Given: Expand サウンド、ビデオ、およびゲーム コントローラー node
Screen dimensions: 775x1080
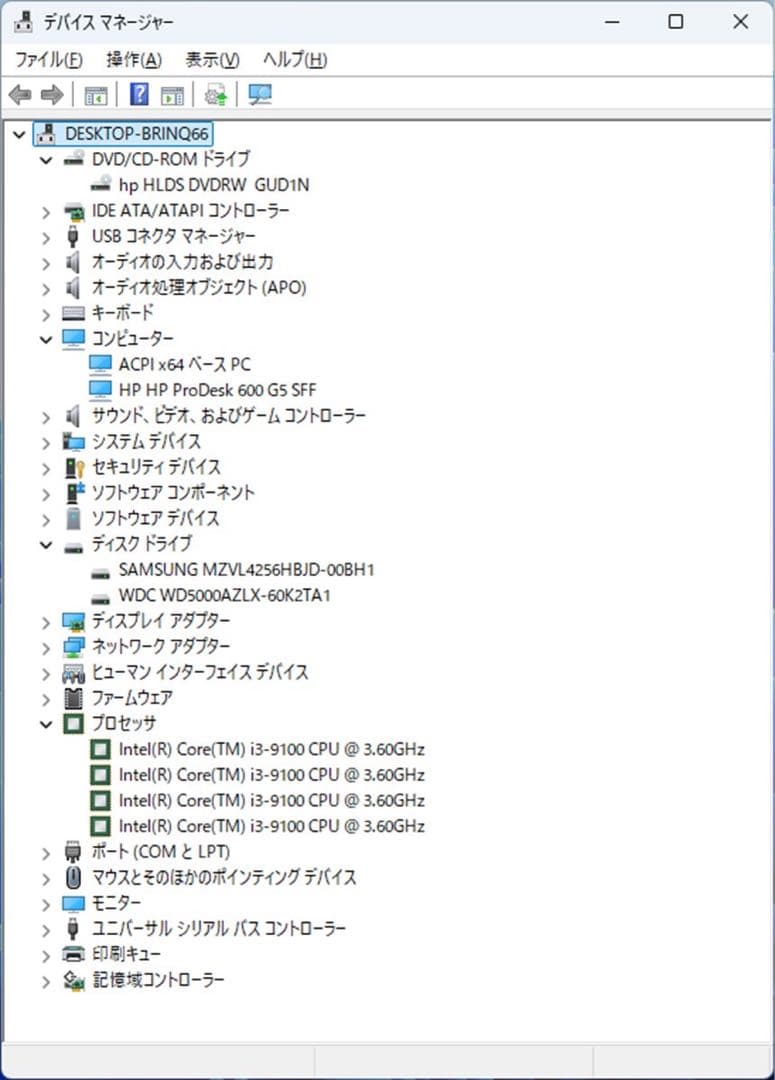Looking at the screenshot, I should pyautogui.click(x=46, y=417).
